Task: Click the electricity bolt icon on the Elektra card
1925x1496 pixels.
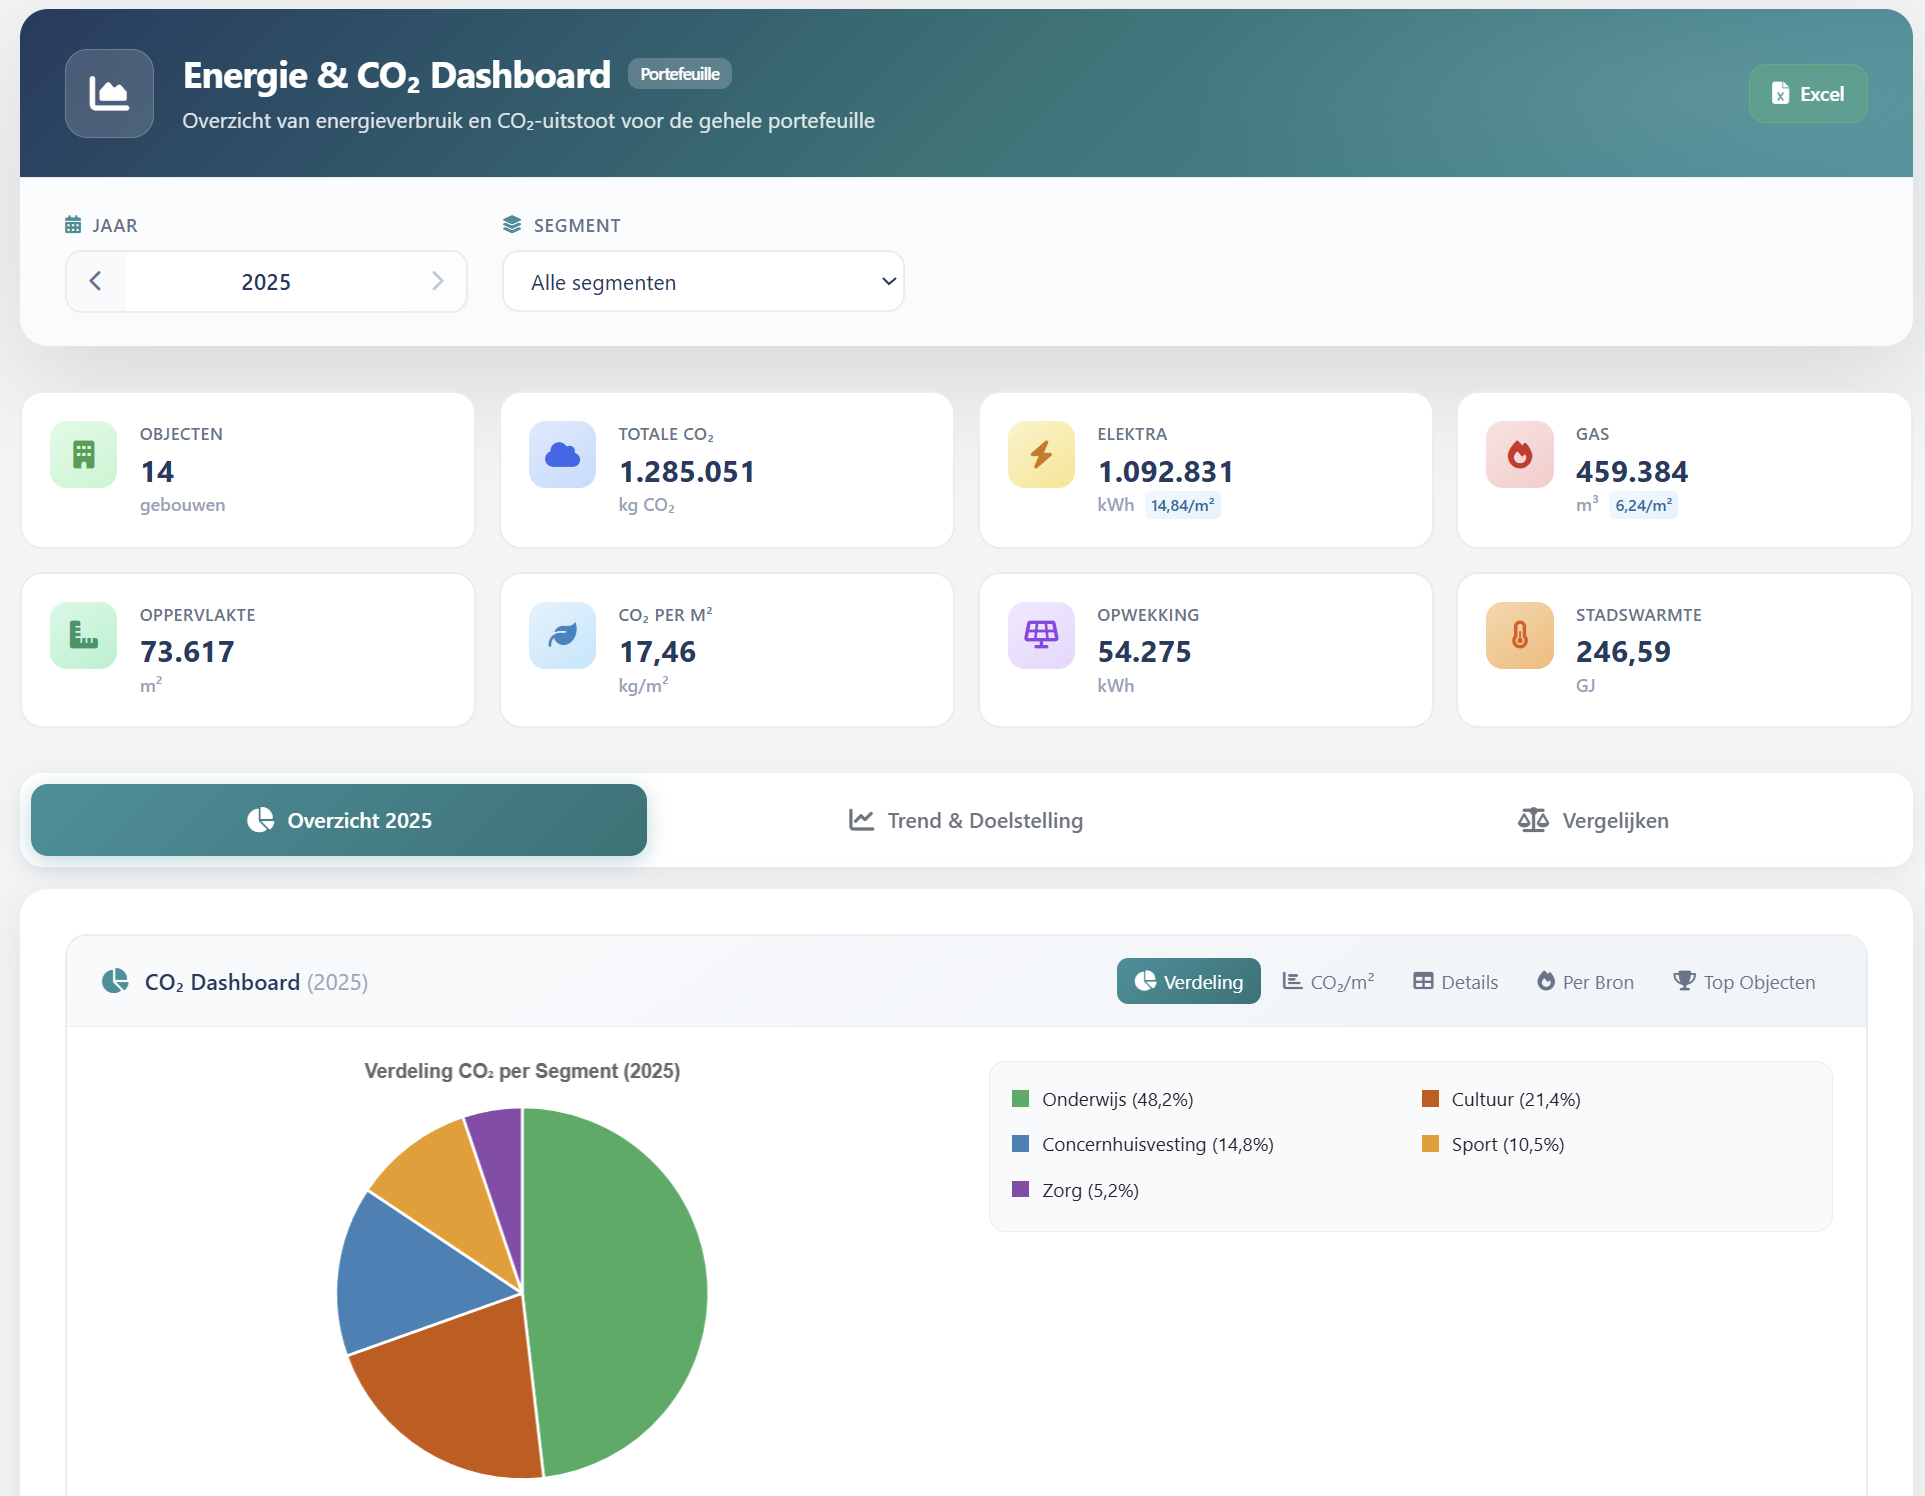Action: 1040,454
